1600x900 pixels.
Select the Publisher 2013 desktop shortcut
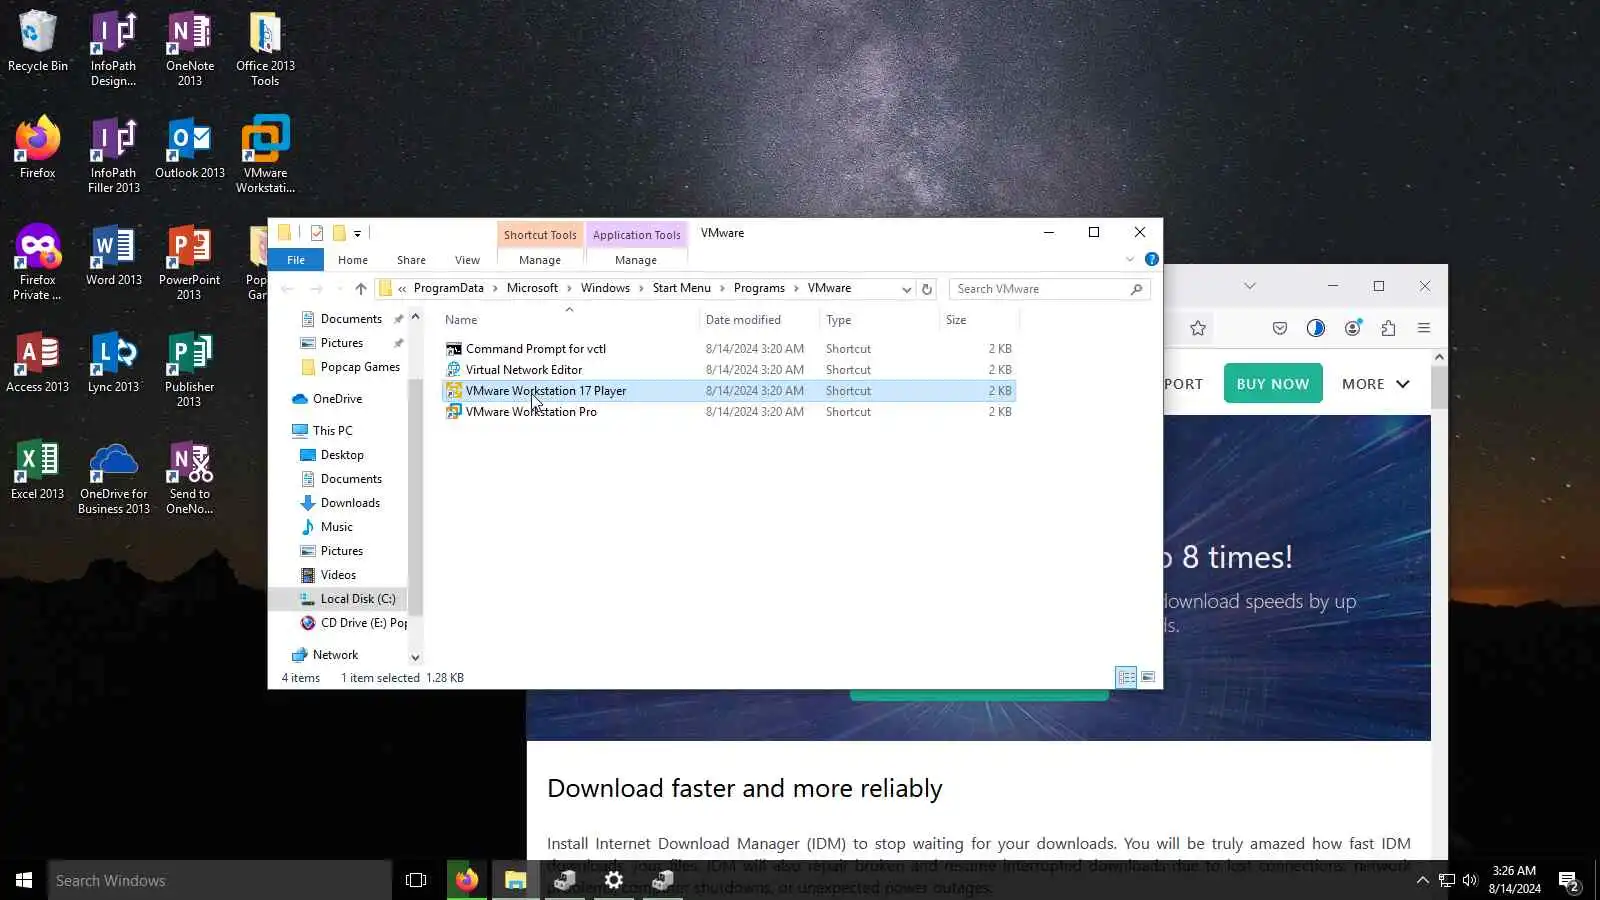[190, 369]
